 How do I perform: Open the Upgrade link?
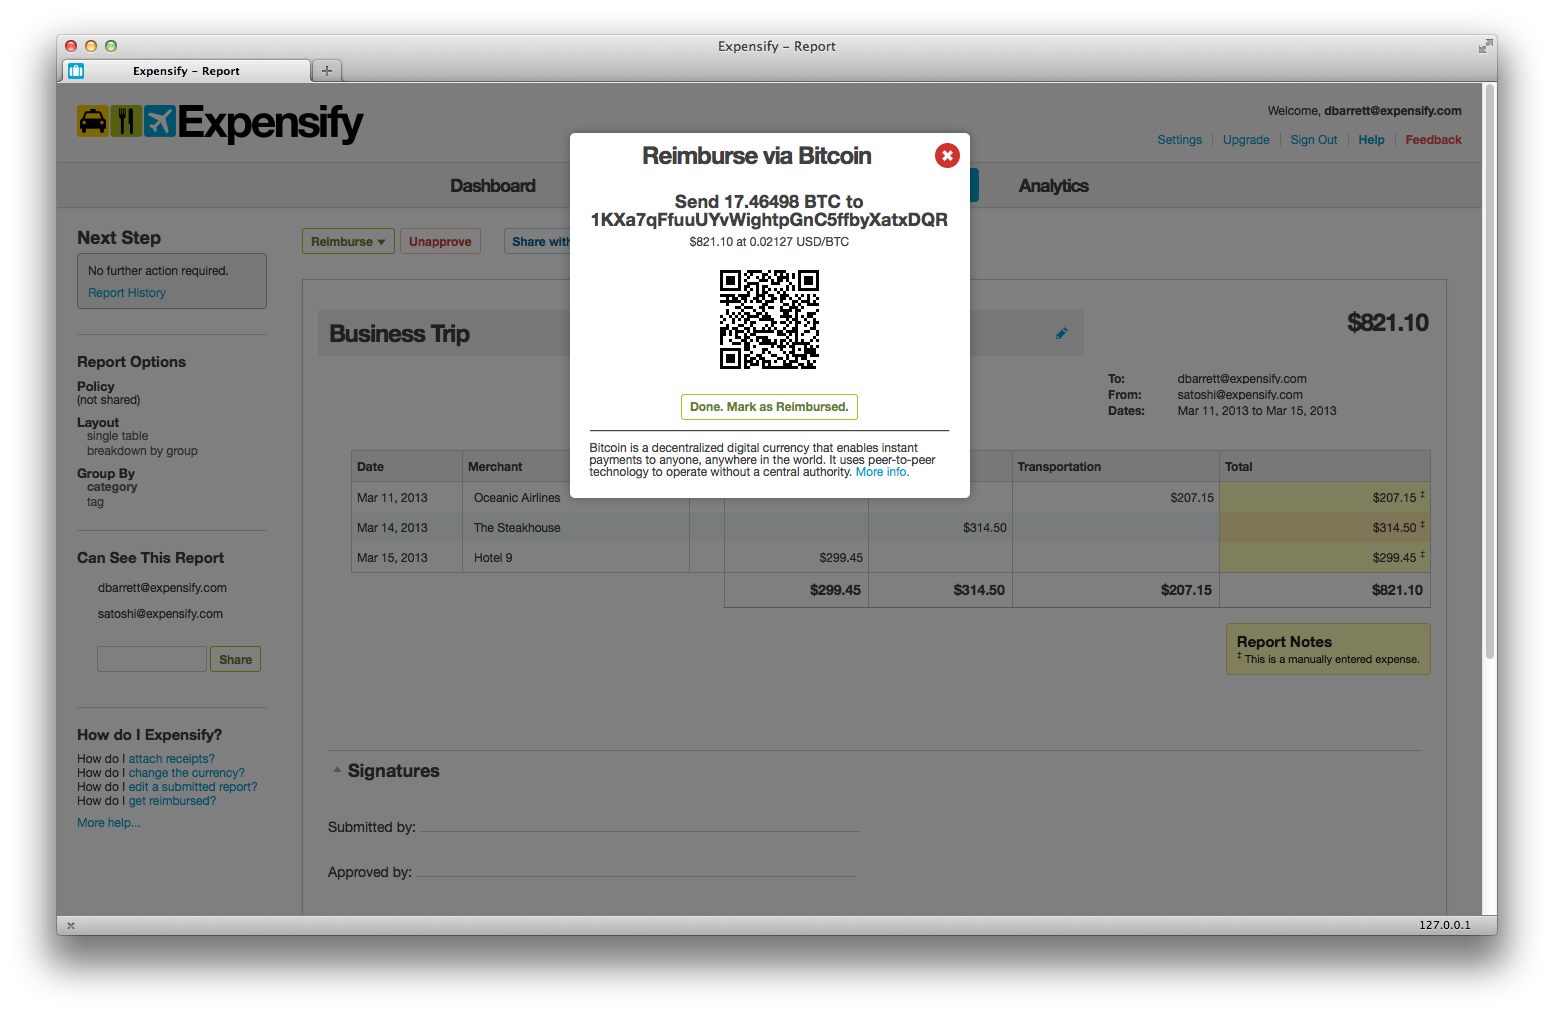point(1246,140)
